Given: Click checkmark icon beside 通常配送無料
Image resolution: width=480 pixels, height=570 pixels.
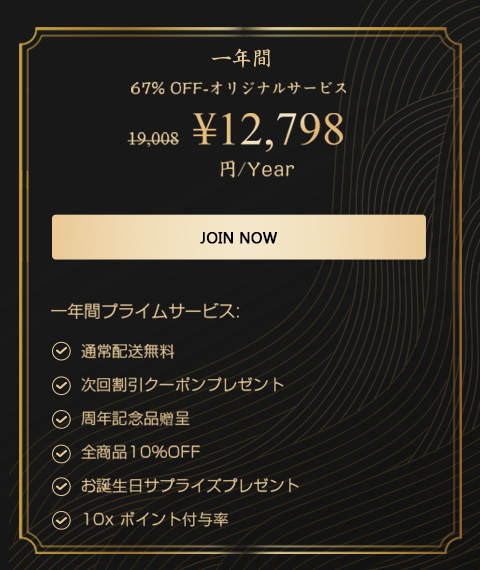Looking at the screenshot, I should tap(61, 352).
